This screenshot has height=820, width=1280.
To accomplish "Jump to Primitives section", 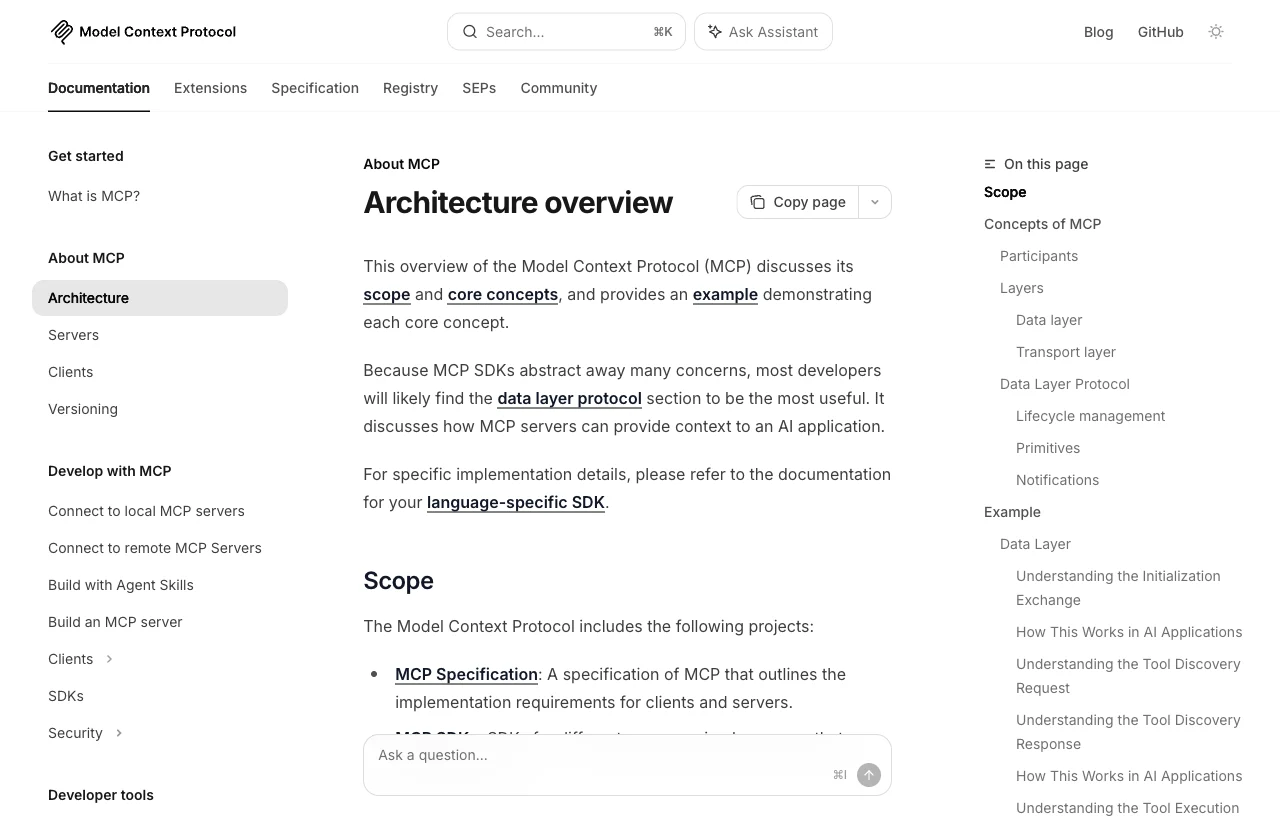I will [x=1048, y=448].
